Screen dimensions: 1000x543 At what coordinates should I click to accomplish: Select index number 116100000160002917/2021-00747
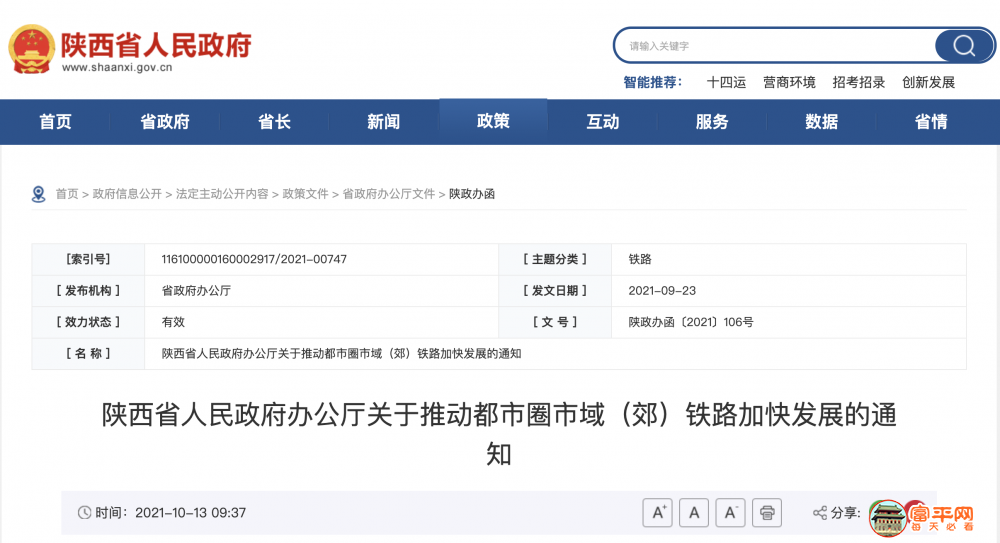pyautogui.click(x=254, y=259)
